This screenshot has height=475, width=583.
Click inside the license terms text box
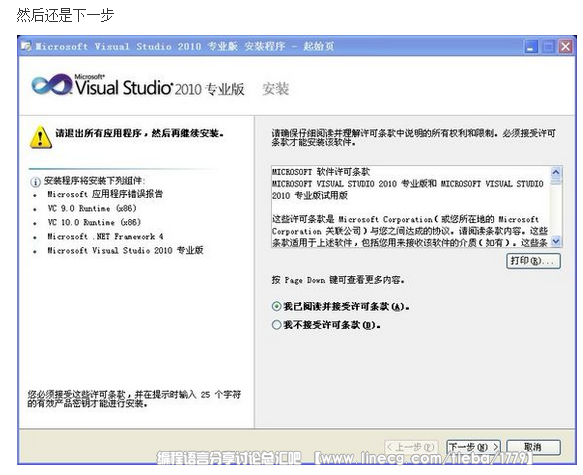[410, 207]
